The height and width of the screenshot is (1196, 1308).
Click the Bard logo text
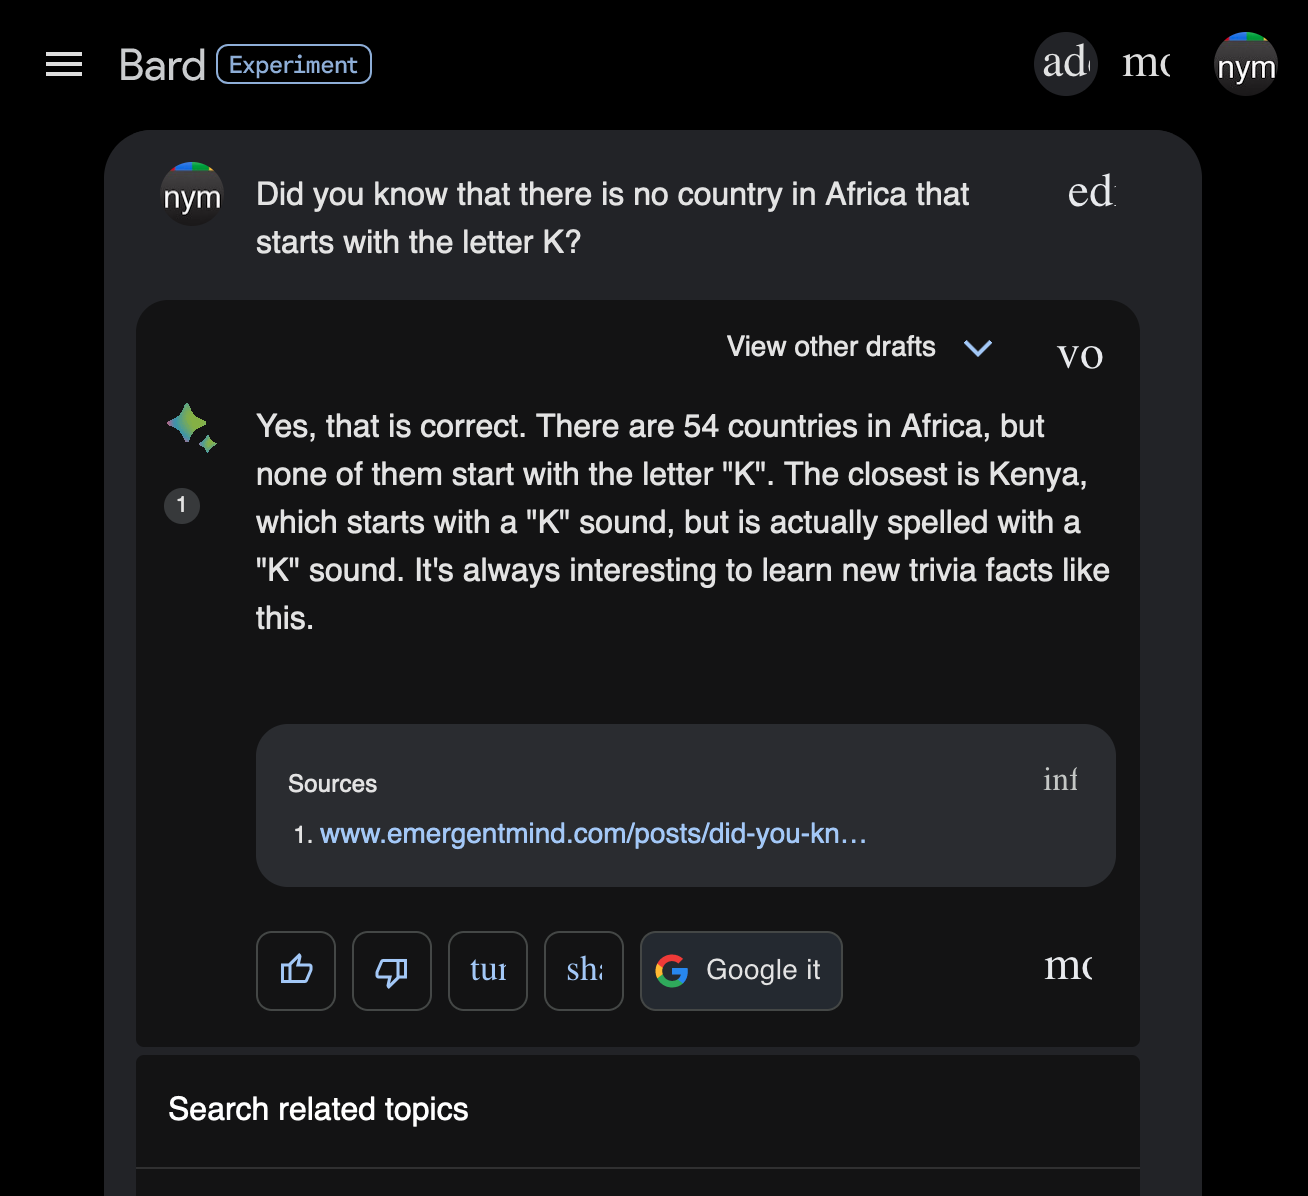click(x=162, y=65)
